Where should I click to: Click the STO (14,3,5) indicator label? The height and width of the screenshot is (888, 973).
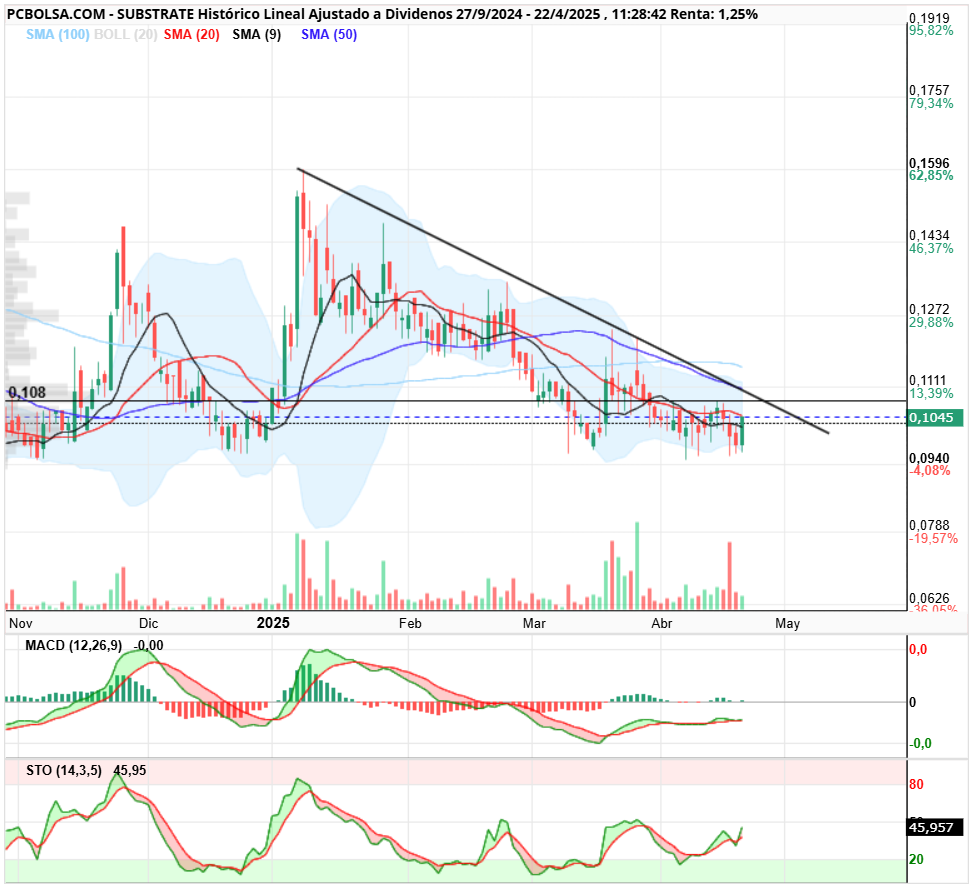(x=64, y=771)
